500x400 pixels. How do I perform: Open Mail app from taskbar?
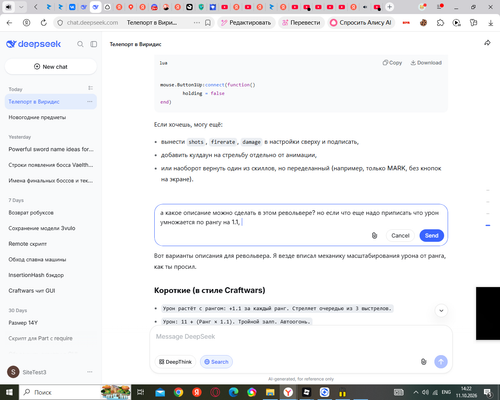pos(160,392)
